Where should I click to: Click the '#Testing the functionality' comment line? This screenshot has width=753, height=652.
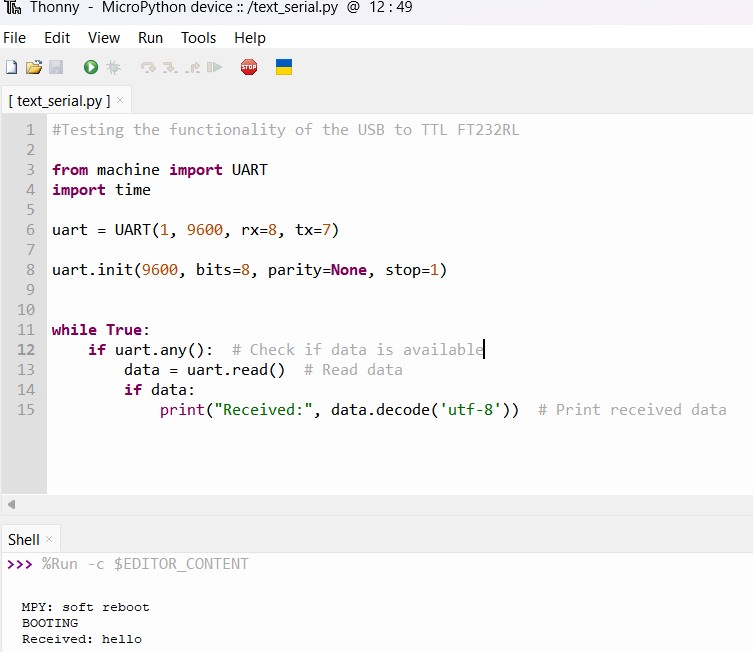tap(286, 130)
